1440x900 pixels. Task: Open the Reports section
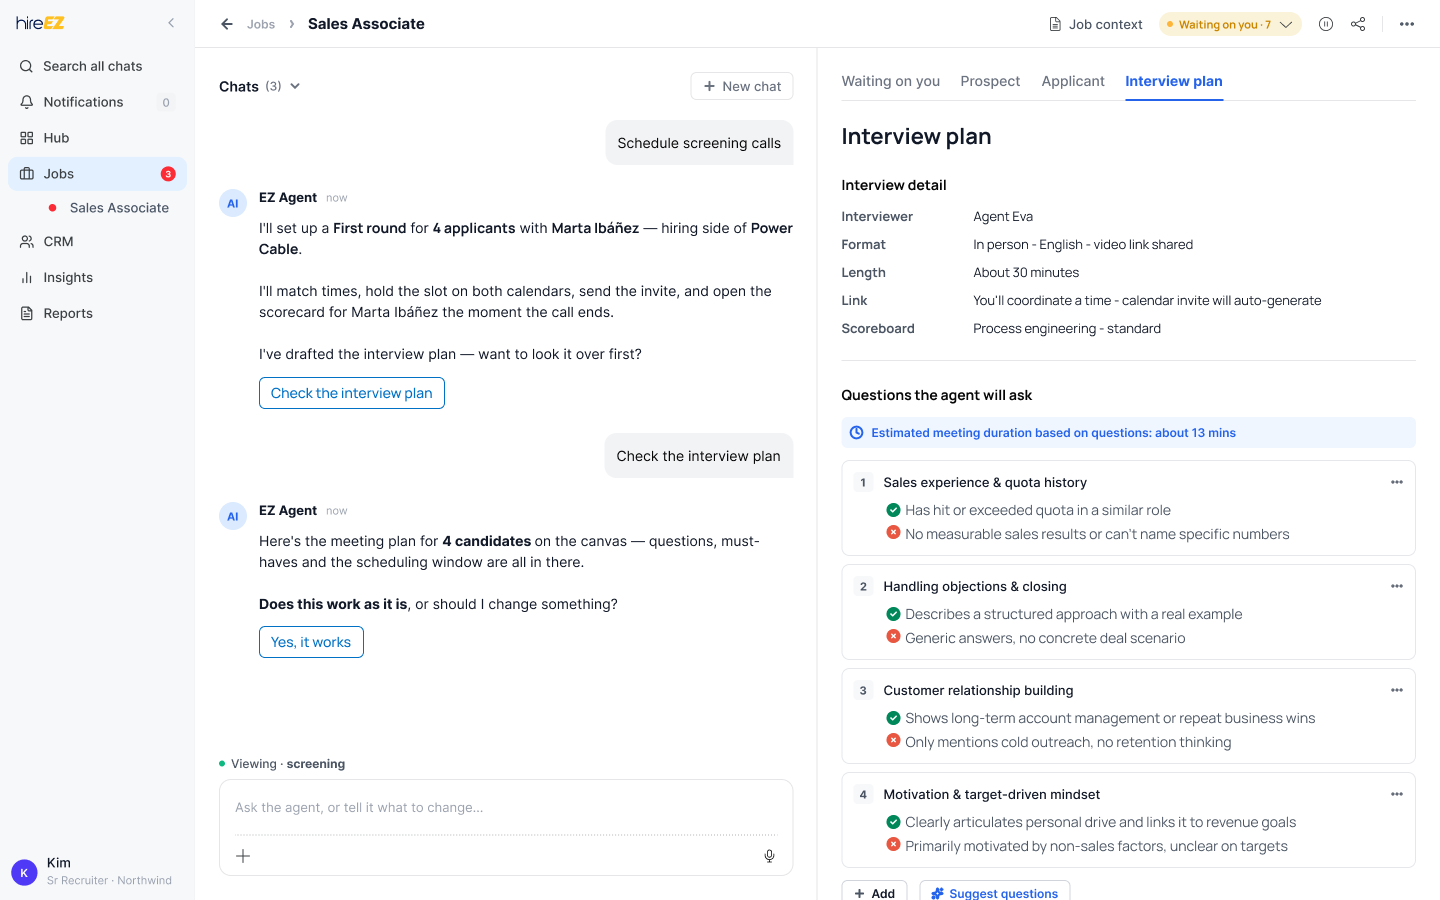tap(97, 314)
